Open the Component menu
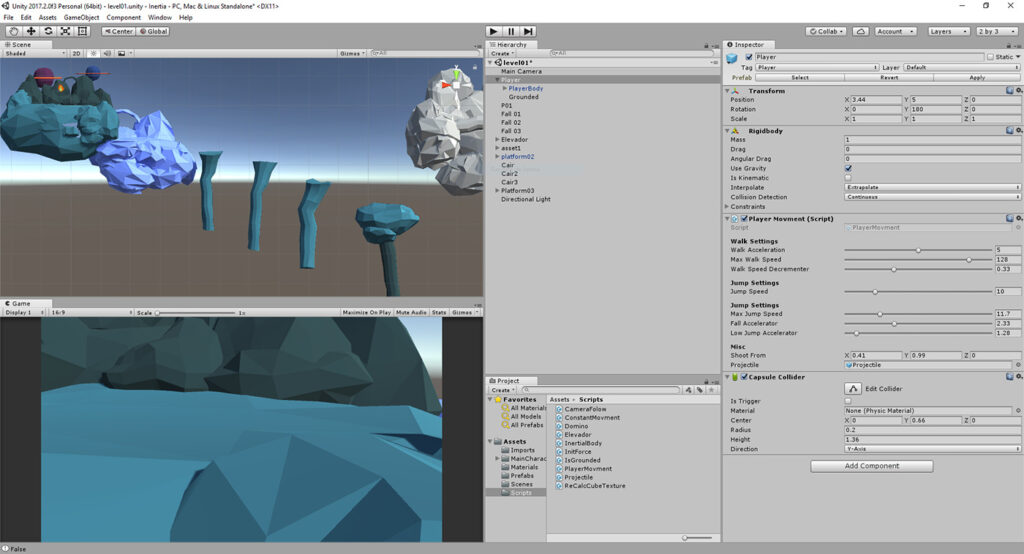 [123, 17]
